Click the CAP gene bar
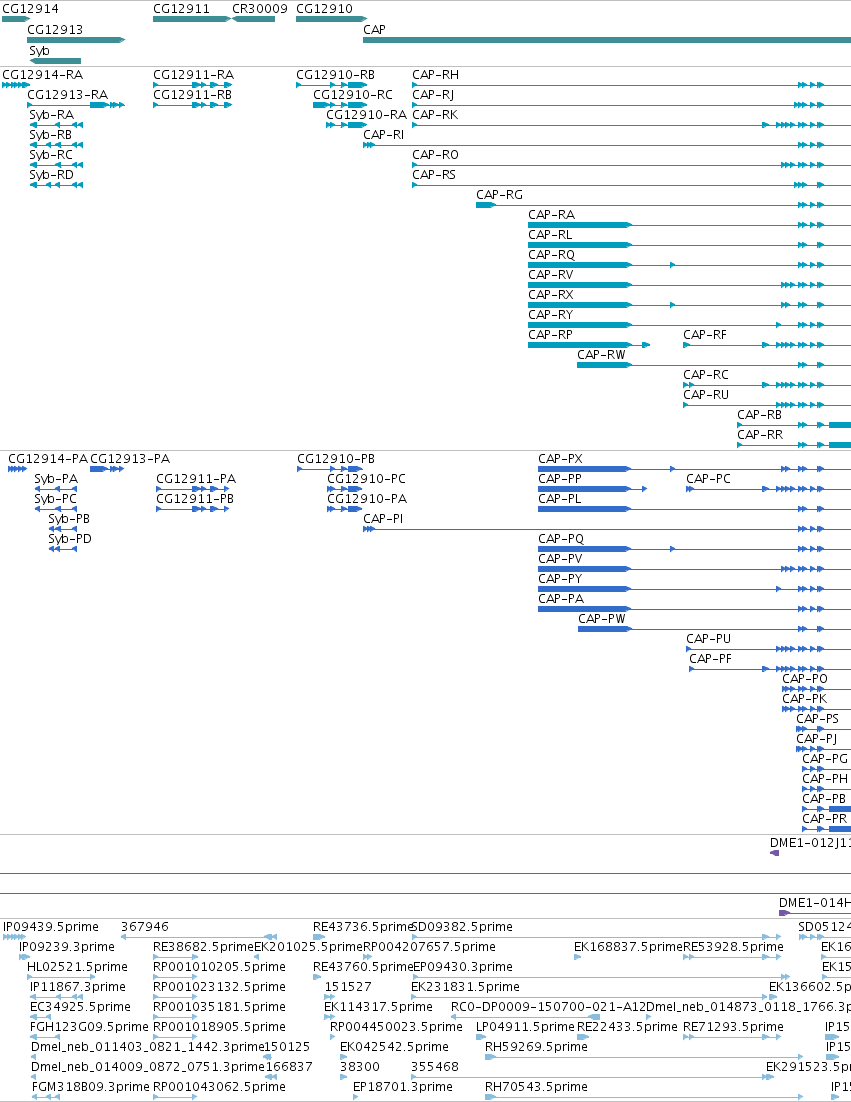Screen dimensions: 851x1102 (606, 40)
